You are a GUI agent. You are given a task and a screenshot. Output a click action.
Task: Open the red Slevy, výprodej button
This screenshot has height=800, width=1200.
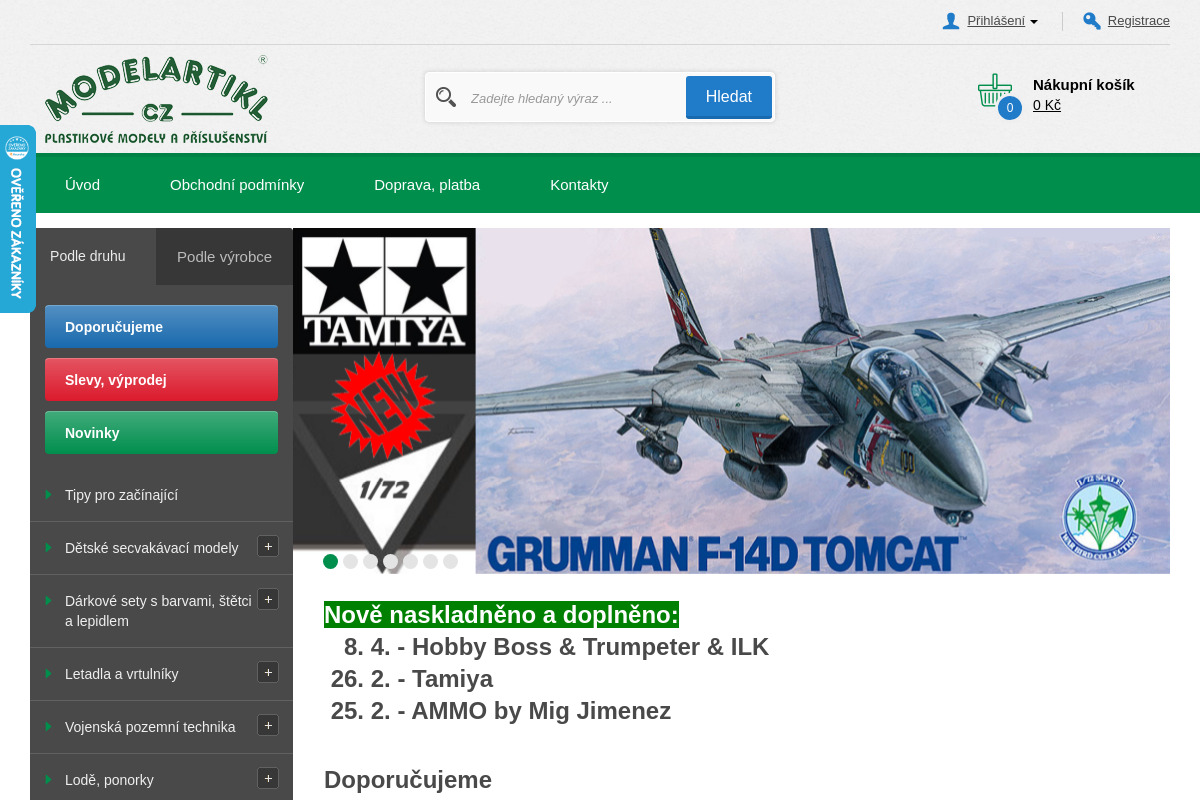pyautogui.click(x=161, y=380)
